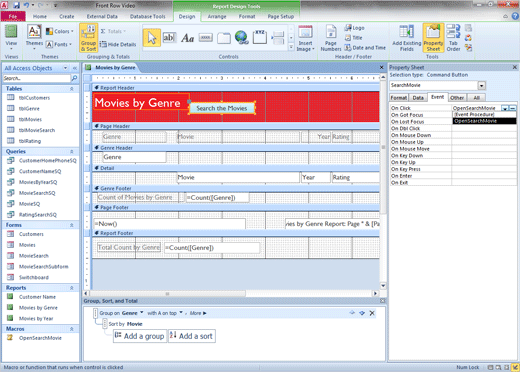
Task: Toggle the Group & Sort pane button
Action: (88, 38)
